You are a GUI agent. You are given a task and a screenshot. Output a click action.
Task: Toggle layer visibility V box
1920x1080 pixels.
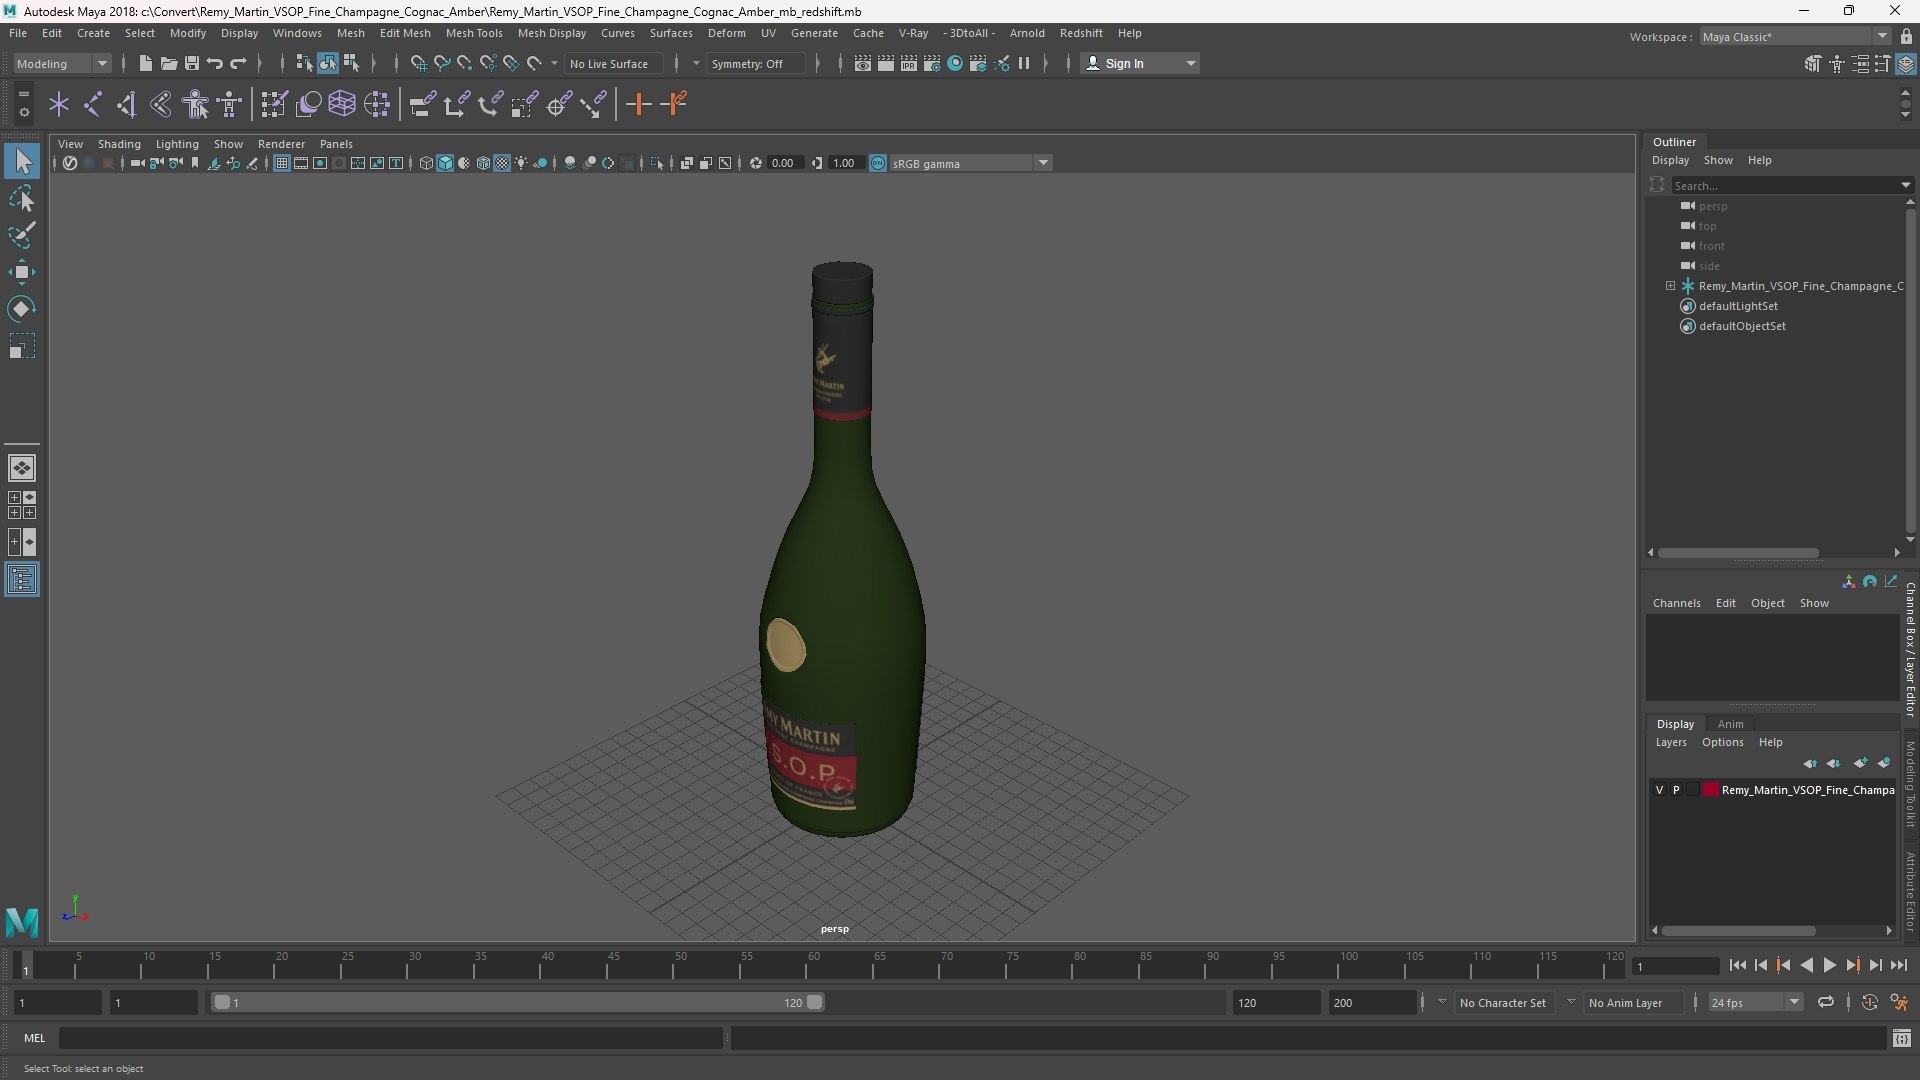[x=1660, y=790]
